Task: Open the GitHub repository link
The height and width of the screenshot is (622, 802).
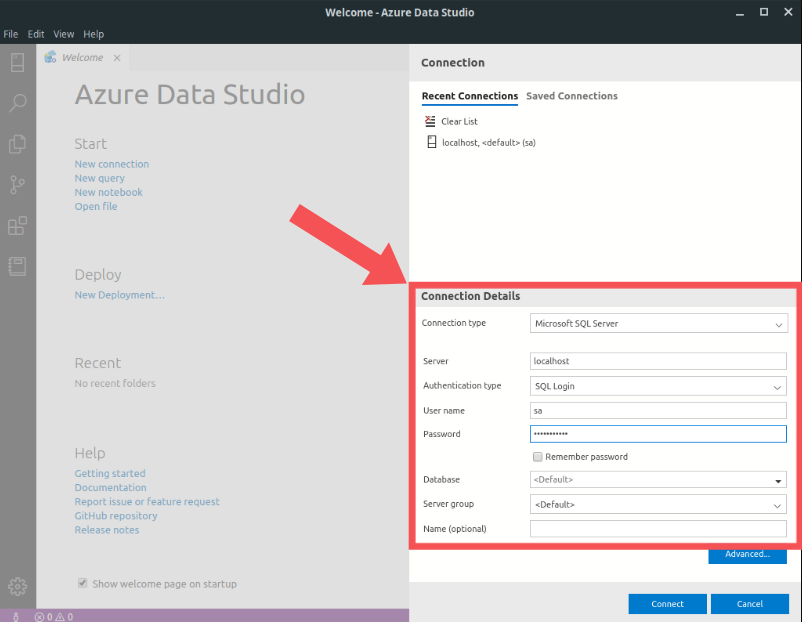Action: (116, 516)
